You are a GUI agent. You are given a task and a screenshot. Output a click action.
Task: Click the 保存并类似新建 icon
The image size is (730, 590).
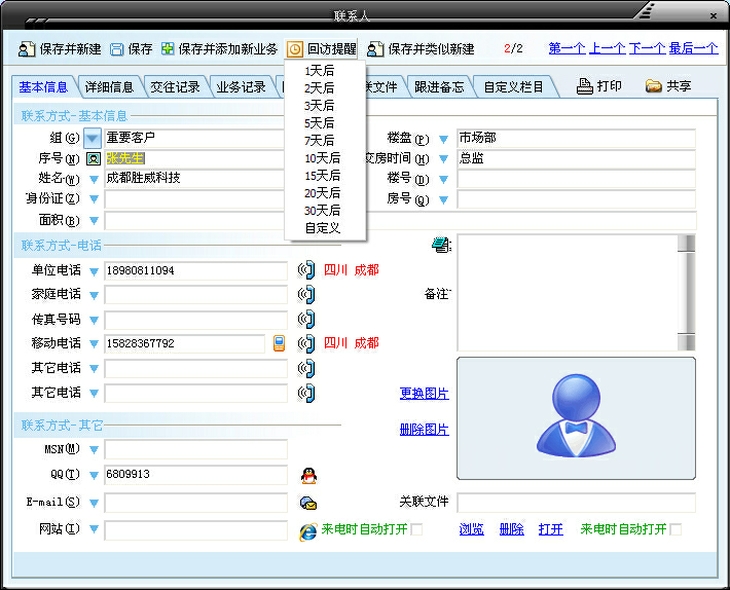tap(375, 49)
